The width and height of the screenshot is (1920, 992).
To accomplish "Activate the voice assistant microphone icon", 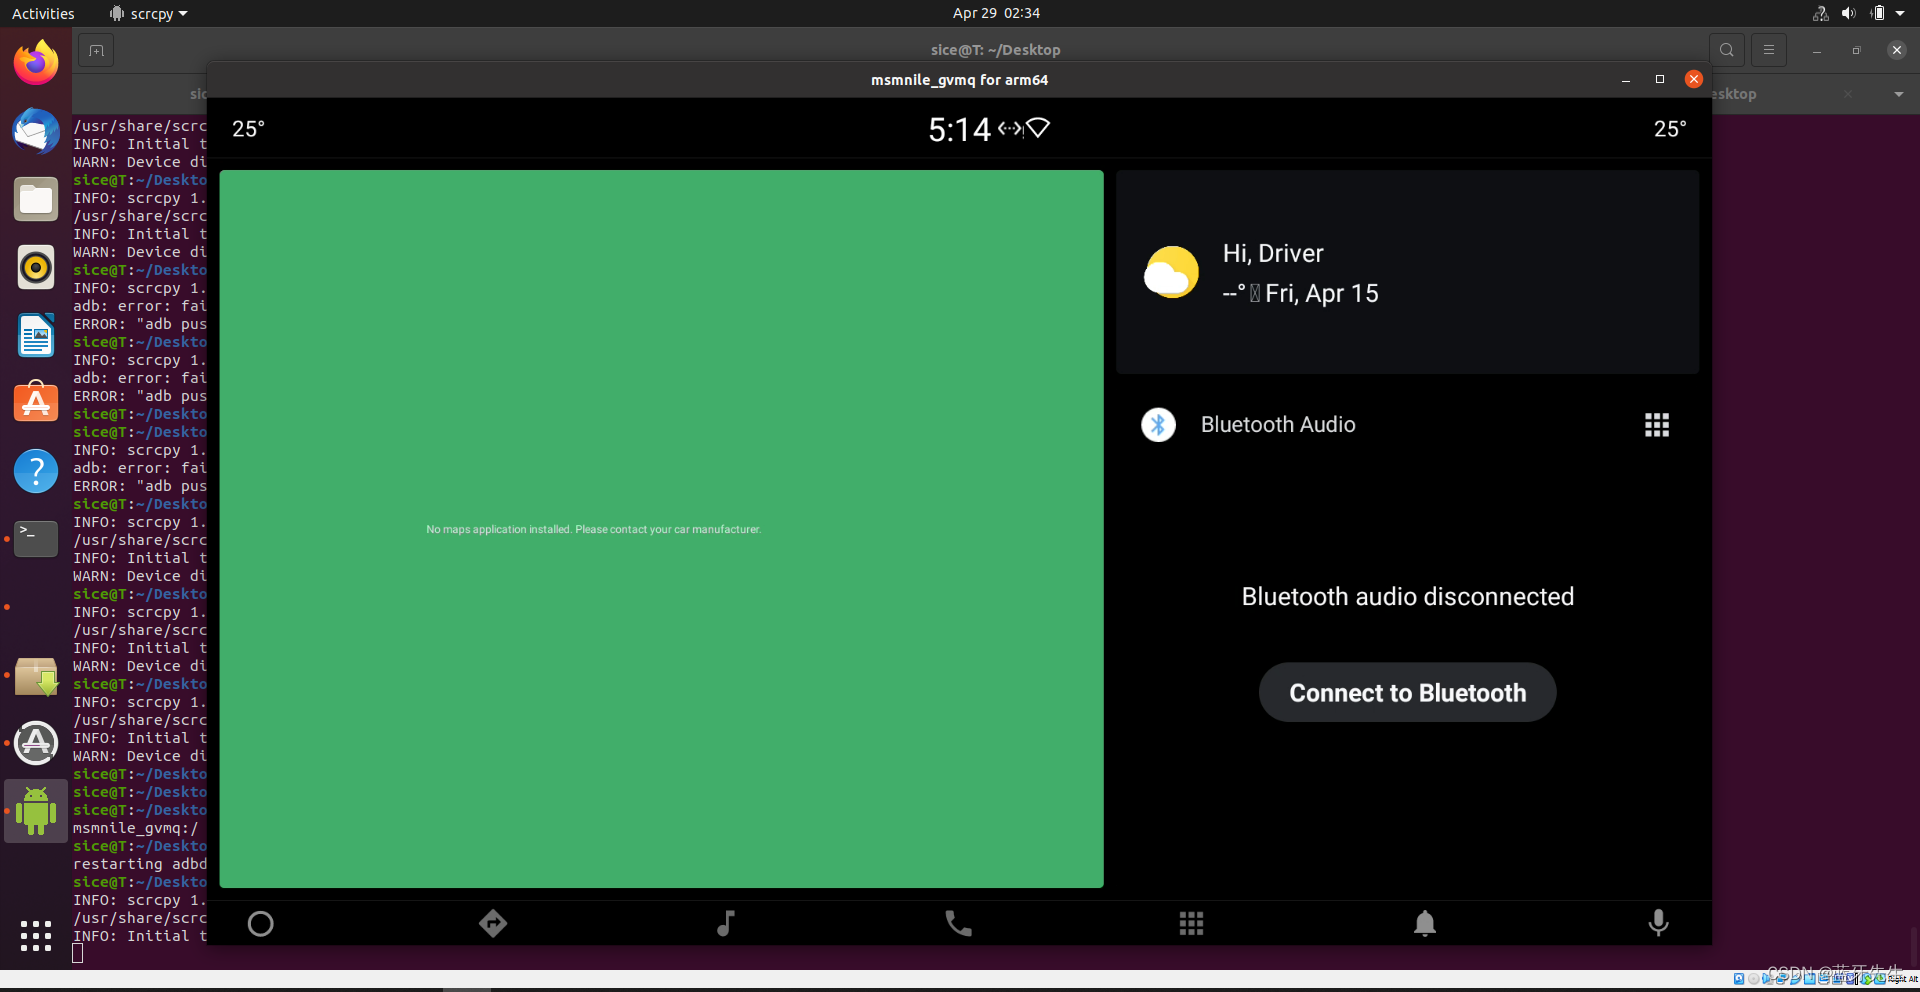I will [1658, 923].
